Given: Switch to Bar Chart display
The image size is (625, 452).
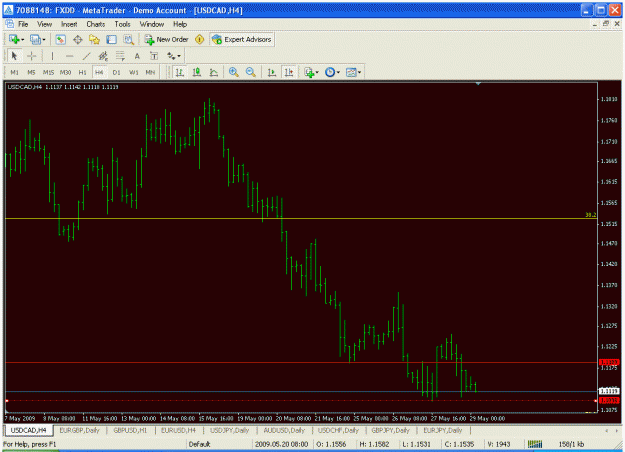Looking at the screenshot, I should click(x=180, y=72).
